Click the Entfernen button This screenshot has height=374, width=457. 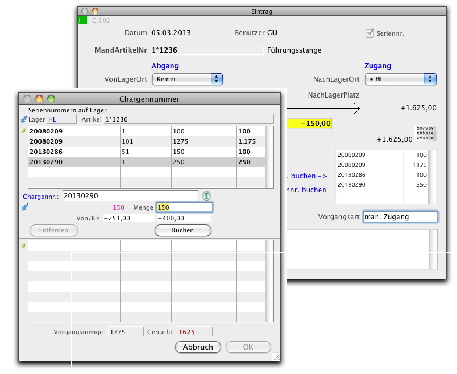pos(54,230)
